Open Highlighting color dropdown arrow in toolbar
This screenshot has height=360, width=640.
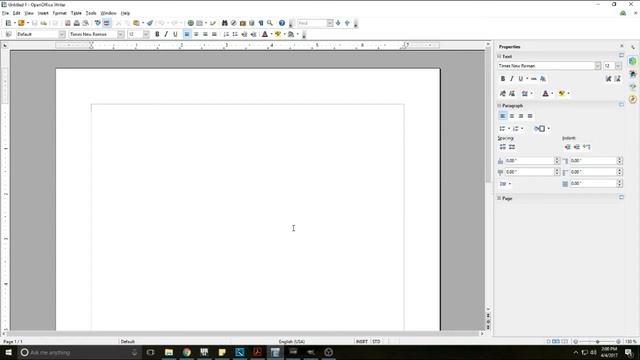click(x=284, y=34)
